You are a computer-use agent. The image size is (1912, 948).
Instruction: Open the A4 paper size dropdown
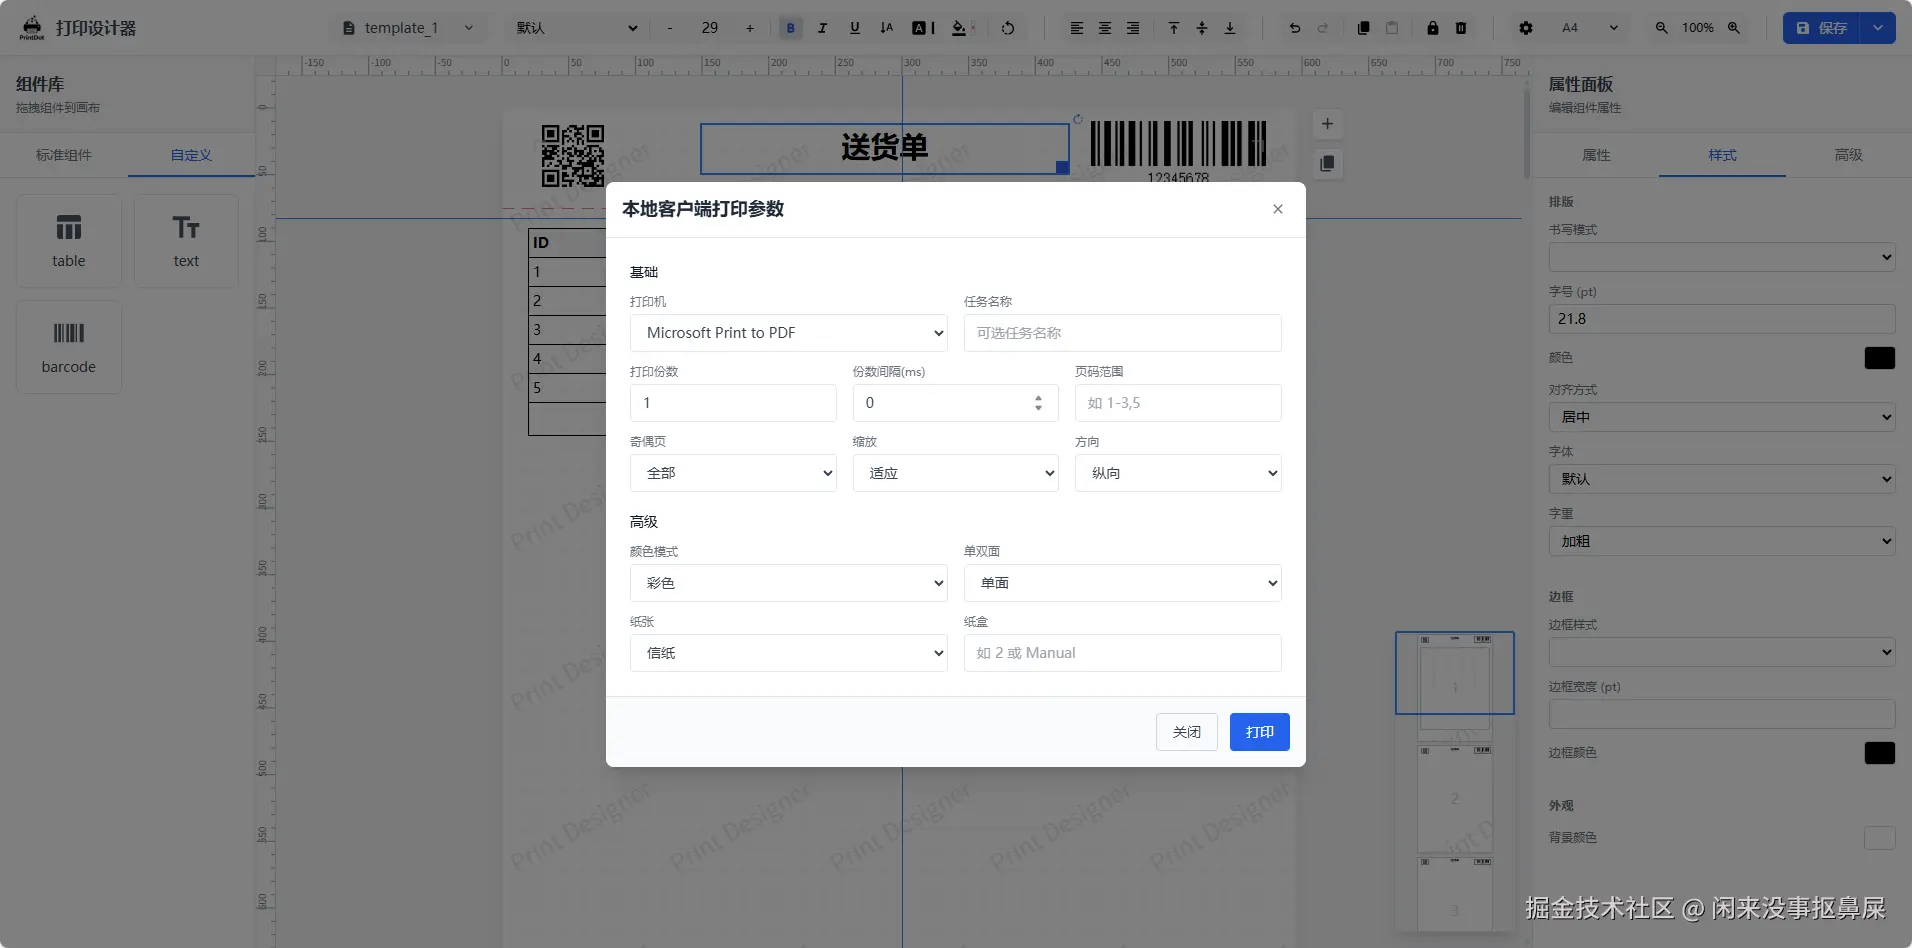1590,28
